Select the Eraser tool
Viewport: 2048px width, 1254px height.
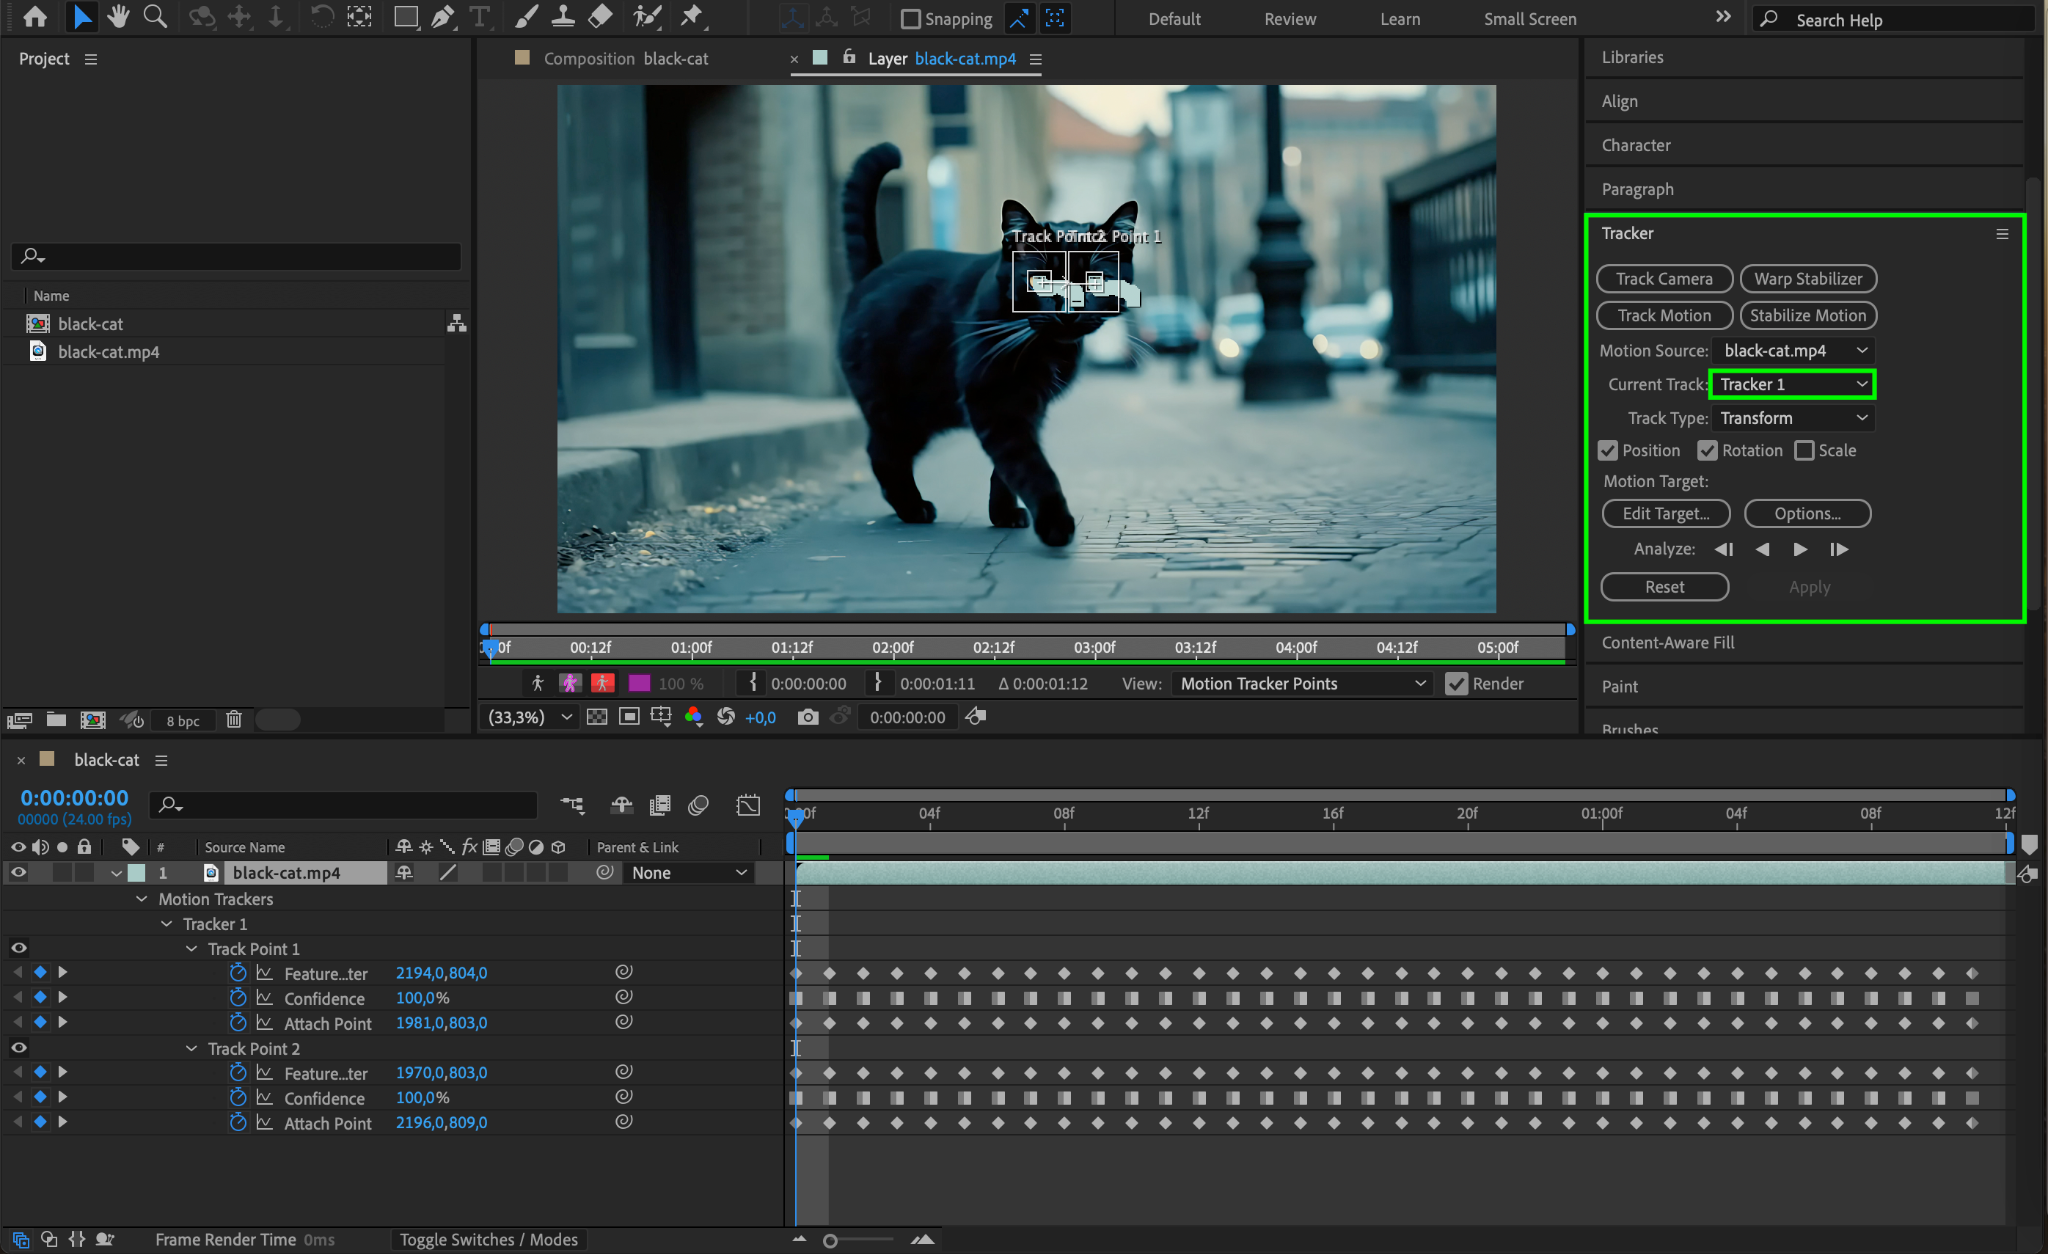pos(600,17)
